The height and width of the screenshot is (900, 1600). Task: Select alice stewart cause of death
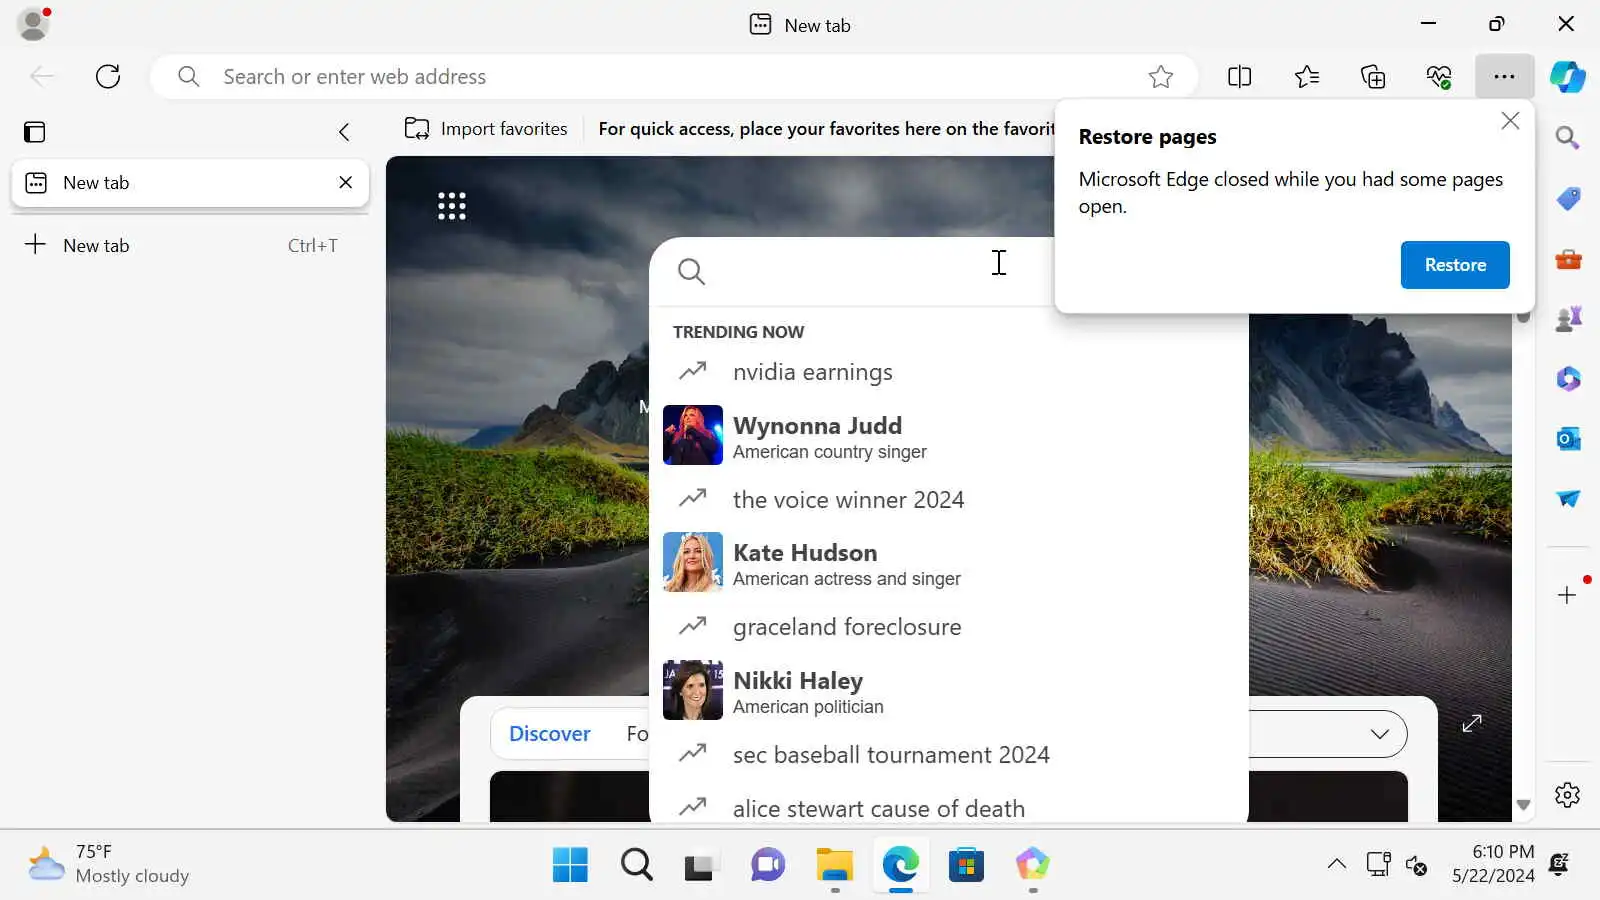click(x=948, y=807)
